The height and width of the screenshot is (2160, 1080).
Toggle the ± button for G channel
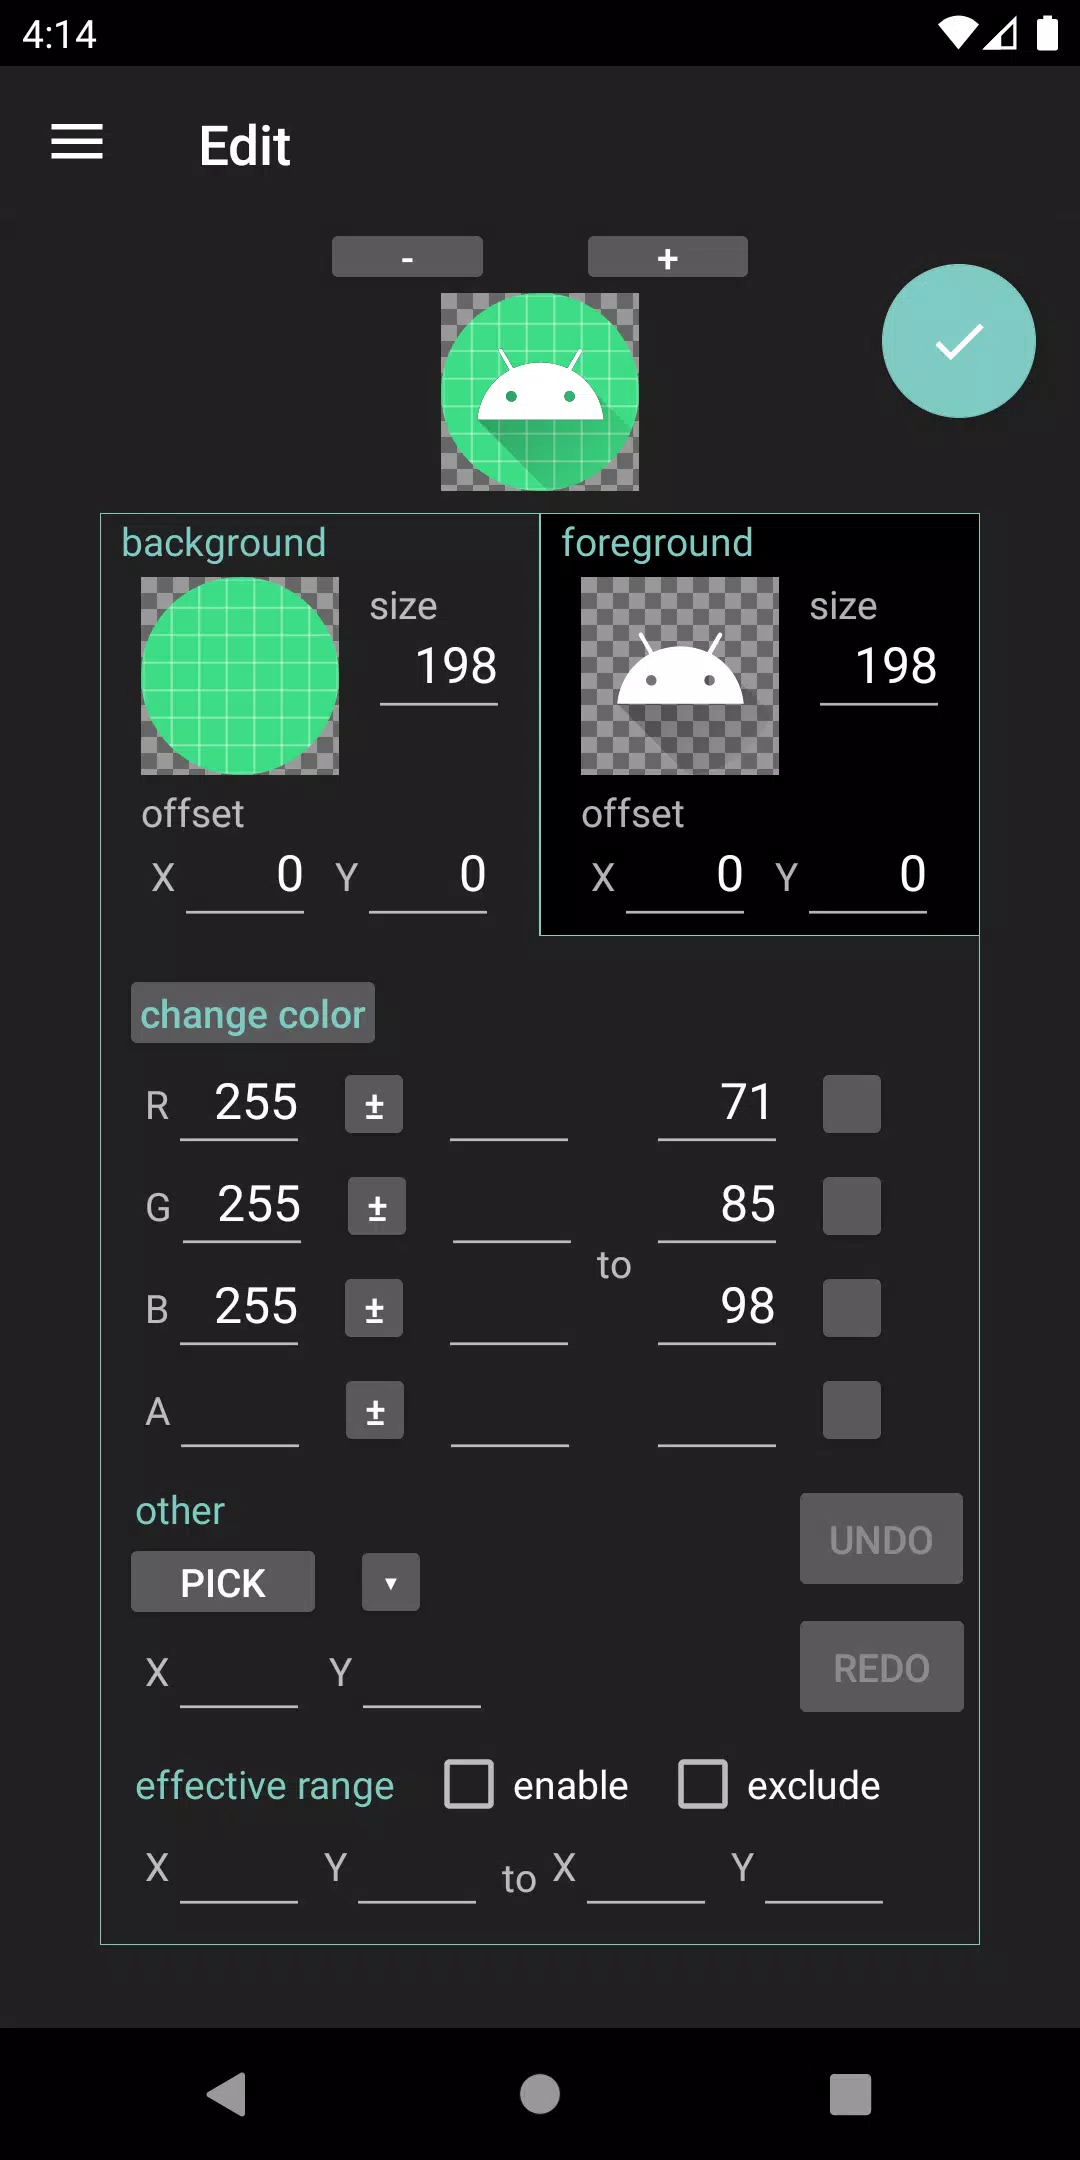point(377,1206)
